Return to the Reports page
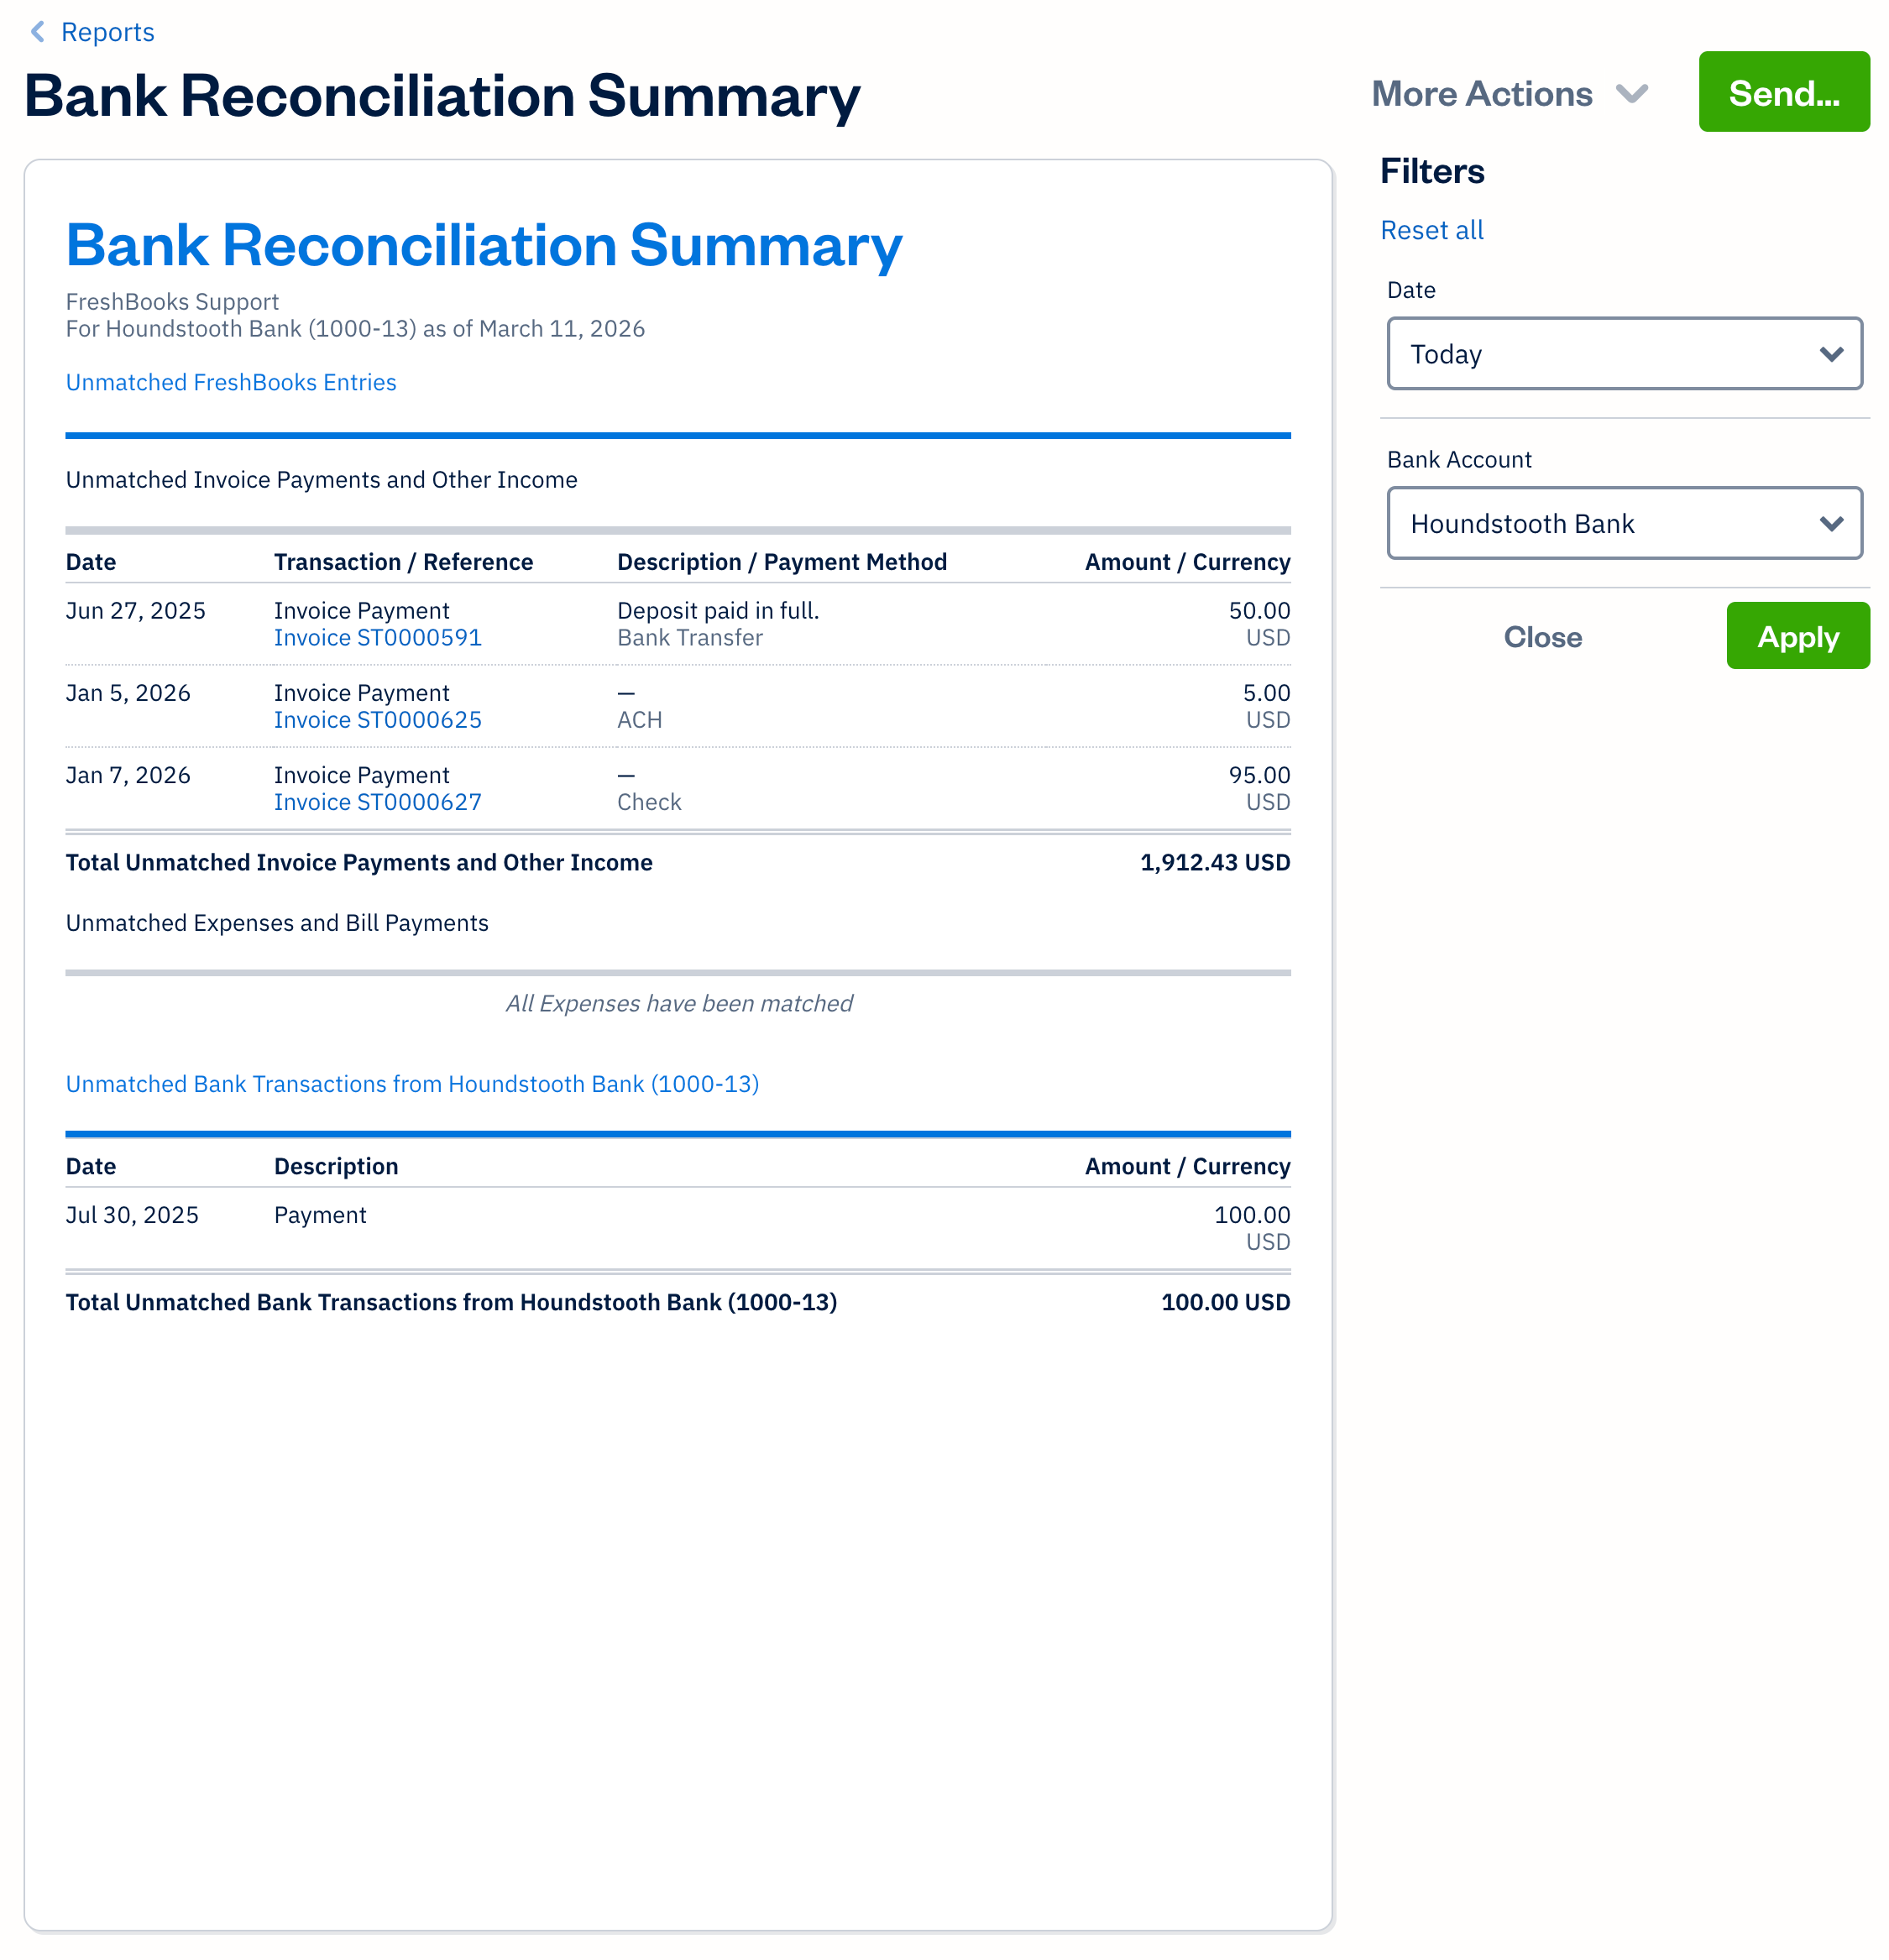Image resolution: width=1889 pixels, height=1960 pixels. coord(107,32)
